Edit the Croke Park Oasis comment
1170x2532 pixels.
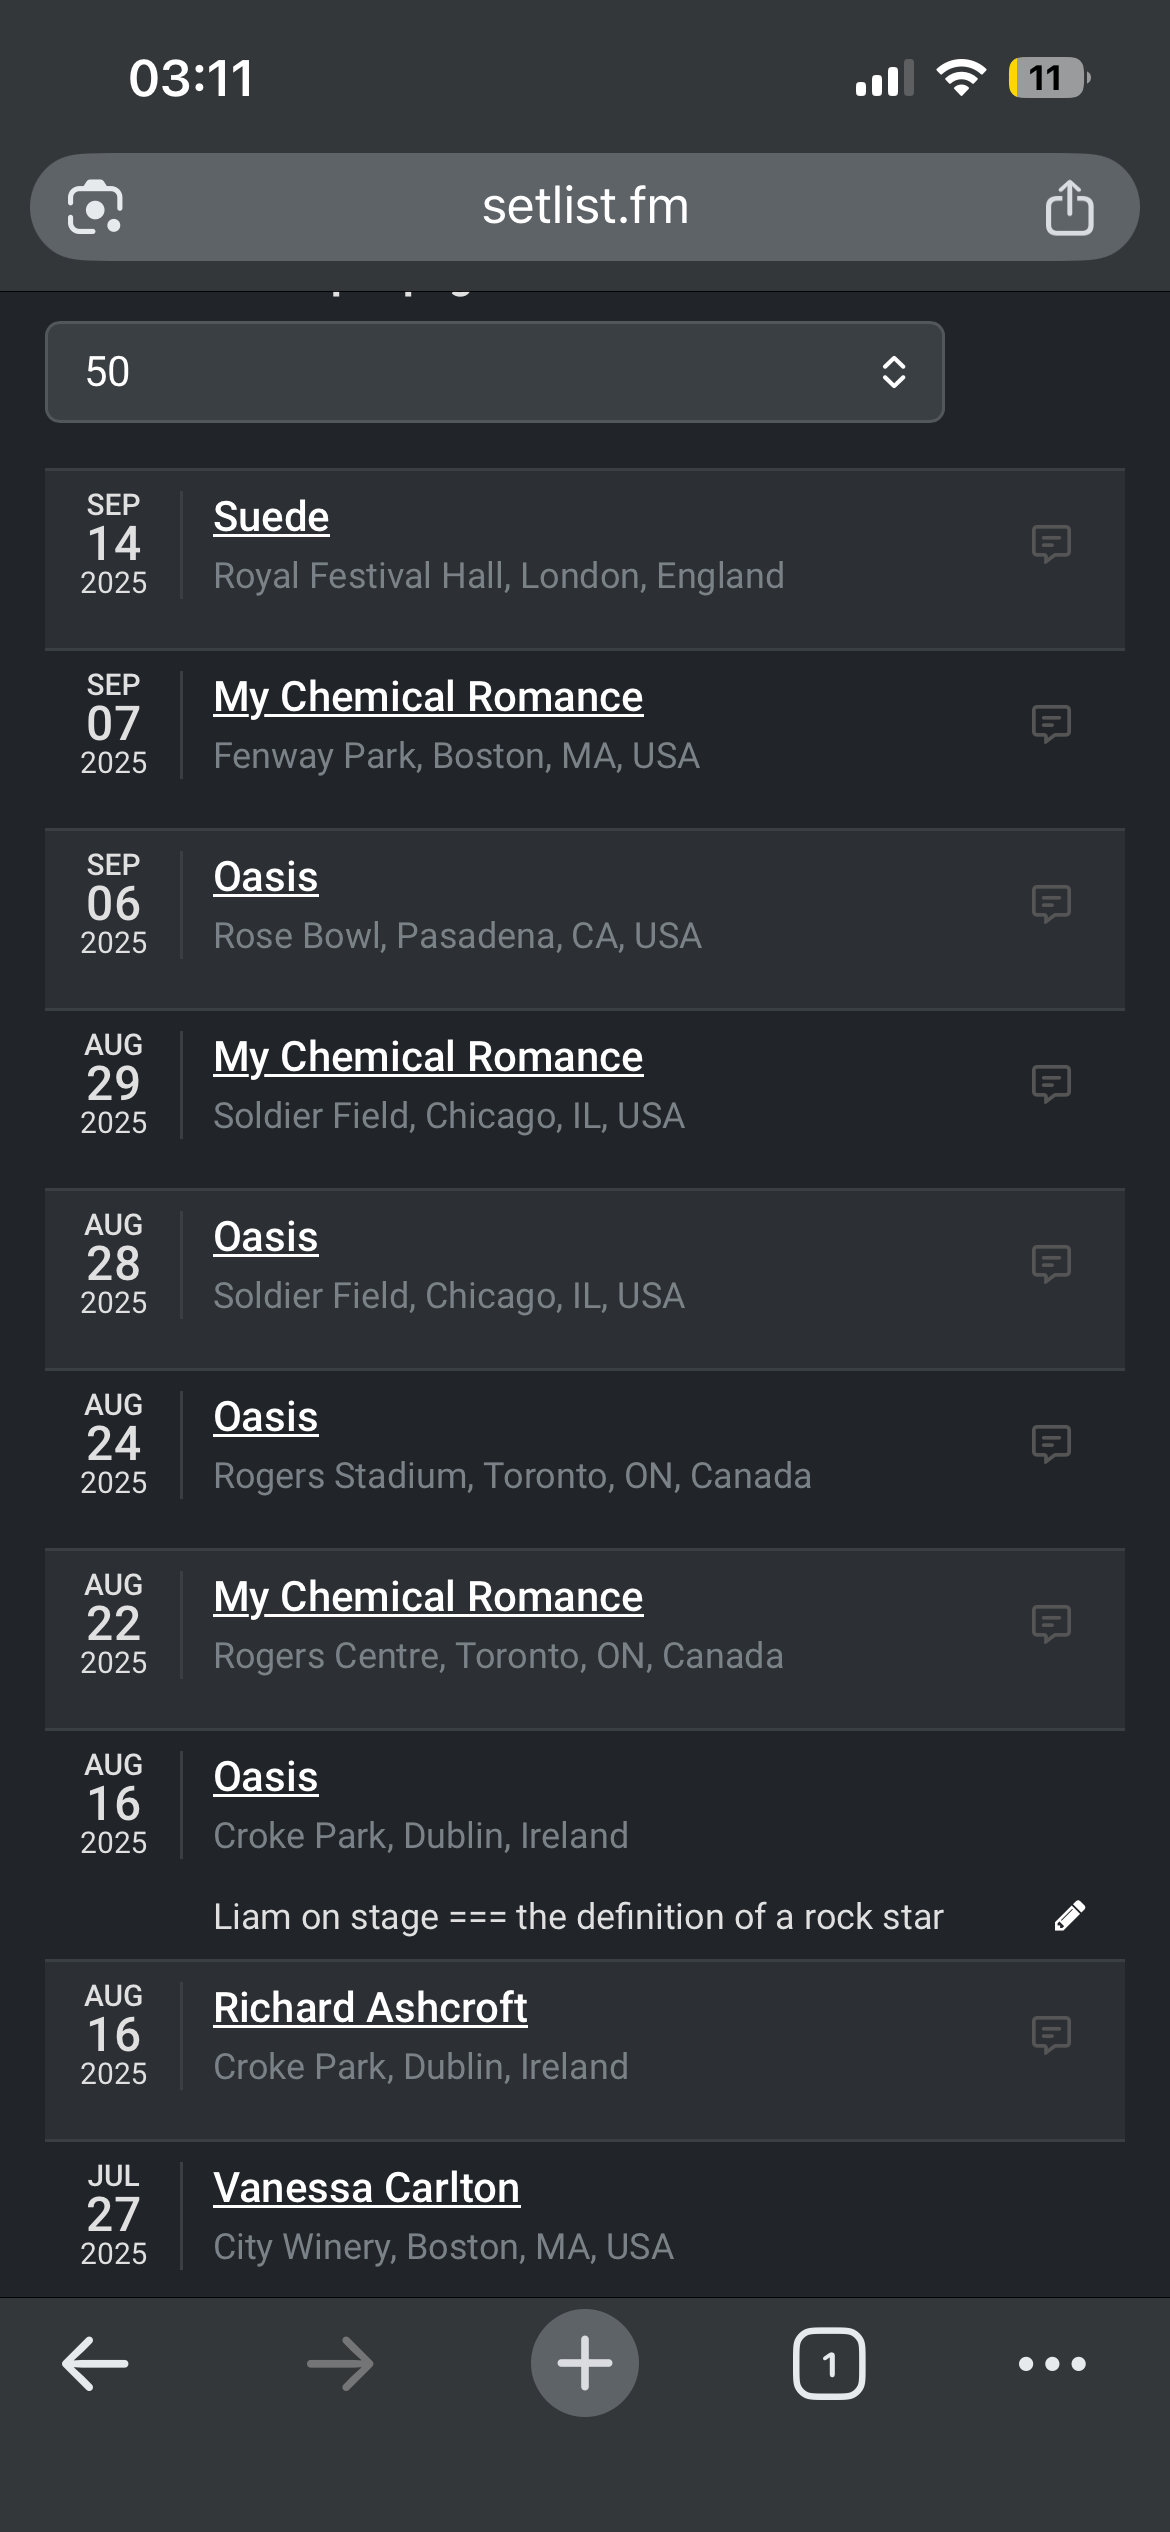pos(1069,1916)
